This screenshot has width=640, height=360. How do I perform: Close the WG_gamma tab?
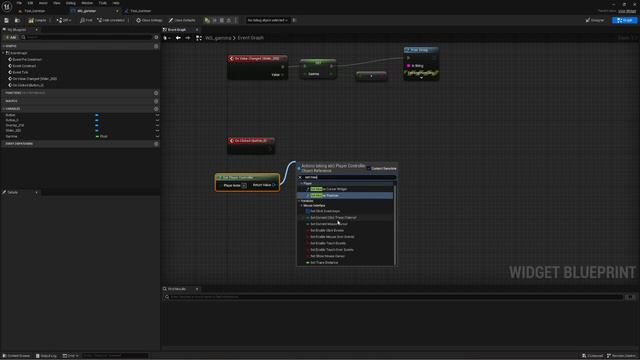tap(117, 11)
